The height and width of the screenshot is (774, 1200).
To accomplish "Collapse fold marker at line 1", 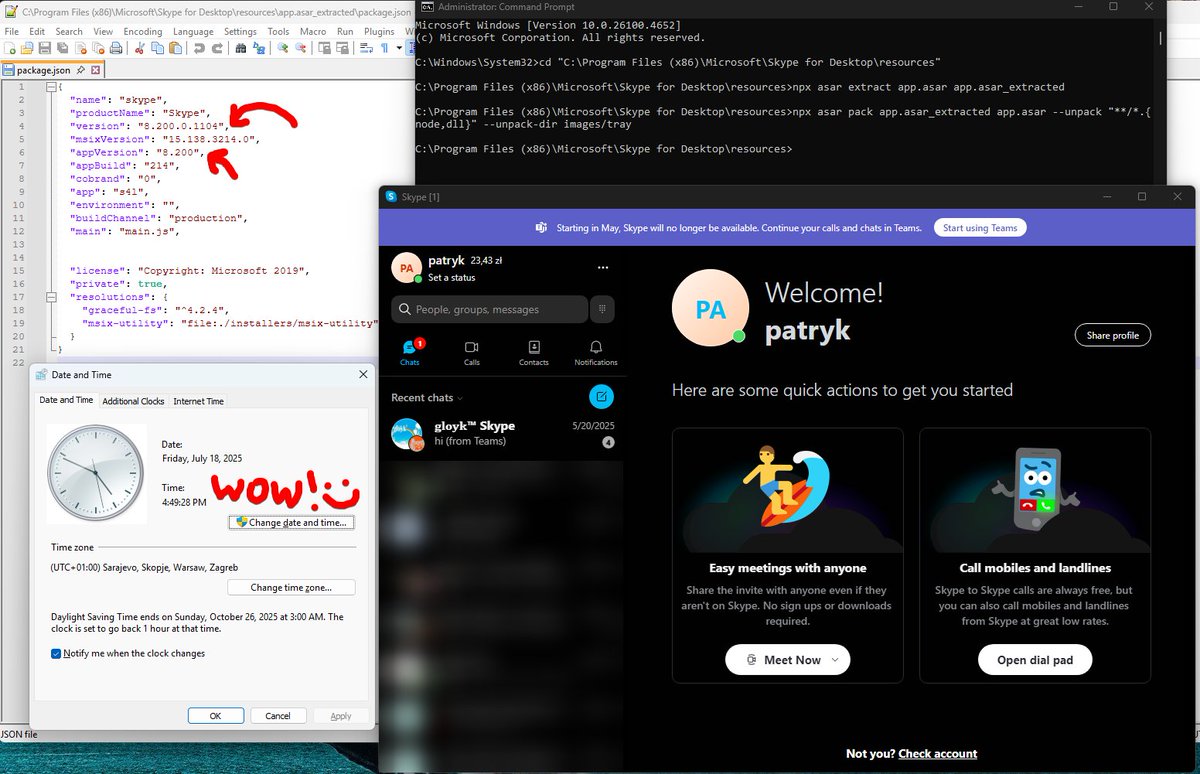I will (50, 88).
